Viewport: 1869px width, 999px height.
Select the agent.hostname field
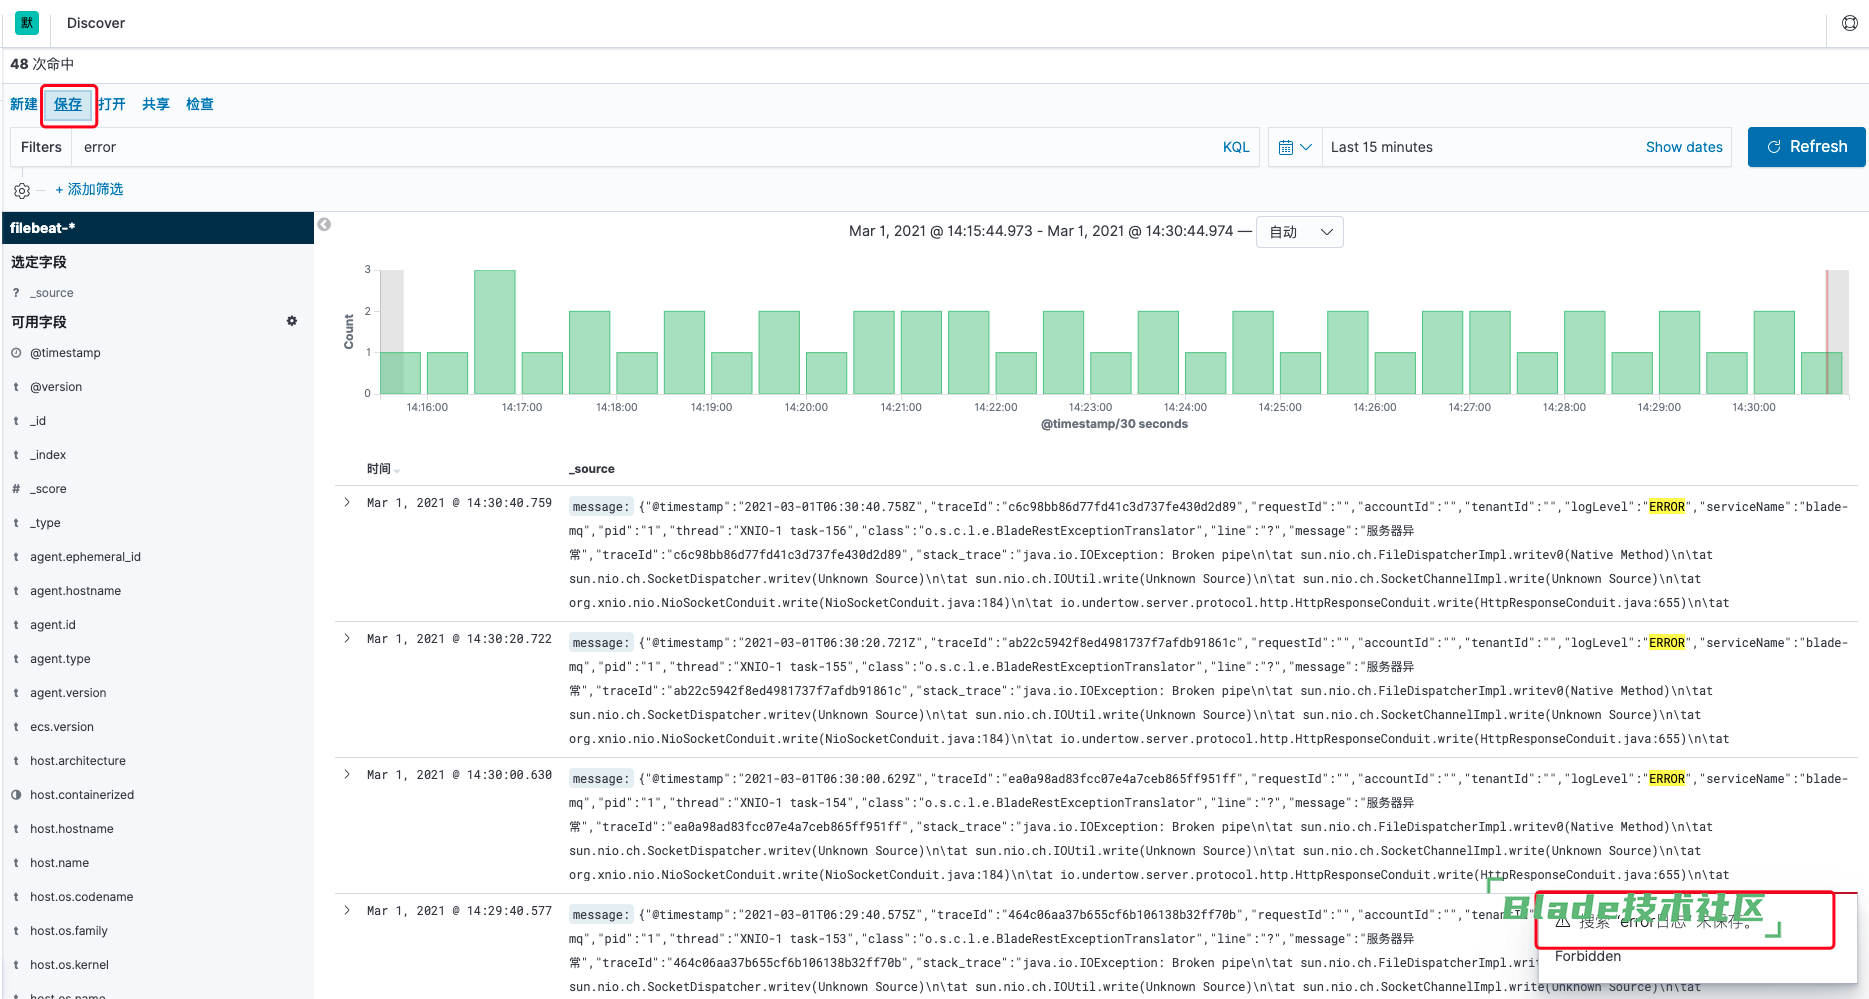click(75, 591)
